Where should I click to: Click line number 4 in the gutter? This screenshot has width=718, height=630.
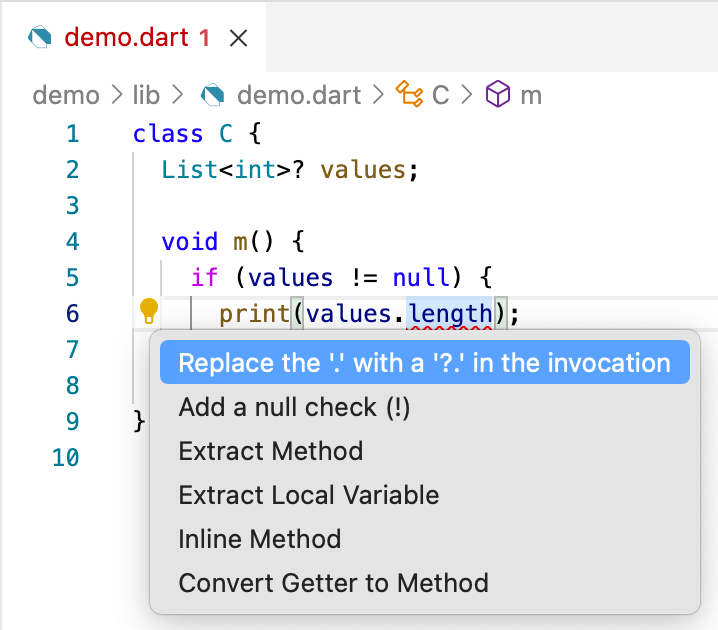[71, 241]
